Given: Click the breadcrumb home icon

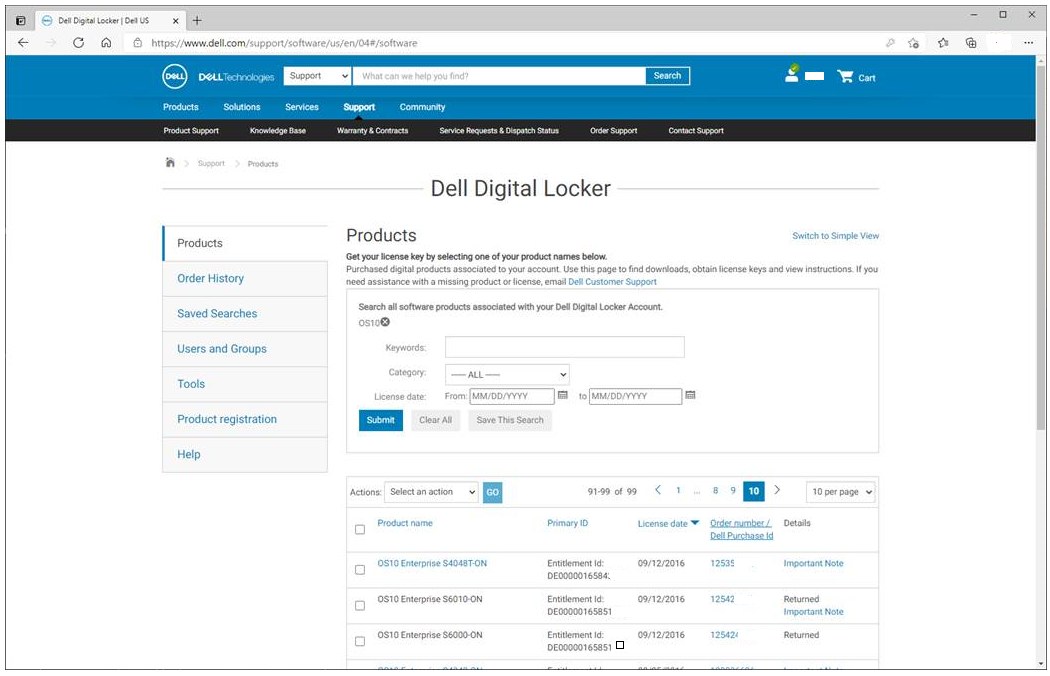Looking at the screenshot, I should tap(170, 163).
